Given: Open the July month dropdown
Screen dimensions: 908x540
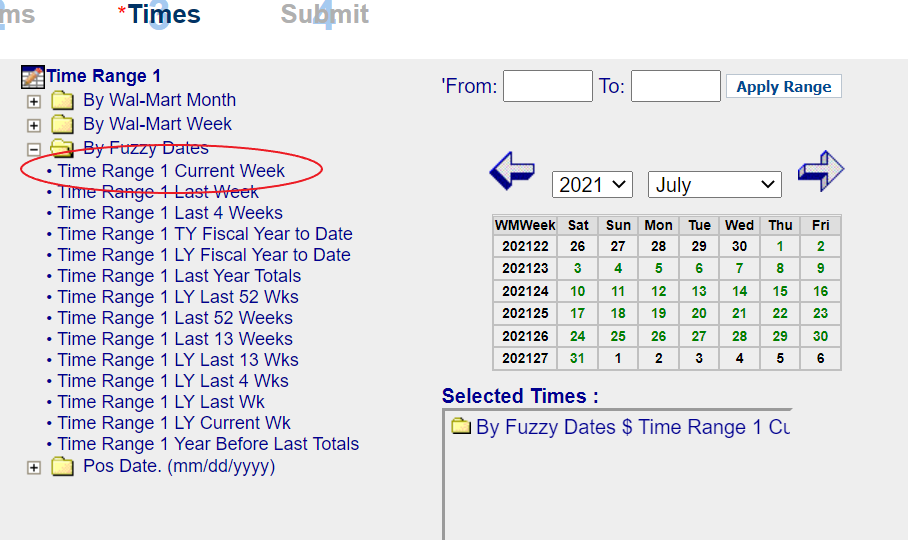Looking at the screenshot, I should click(x=715, y=185).
